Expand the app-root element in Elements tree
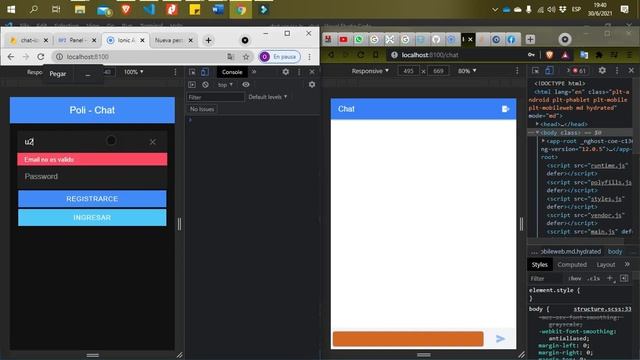This screenshot has height=360, width=640. pyautogui.click(x=543, y=140)
